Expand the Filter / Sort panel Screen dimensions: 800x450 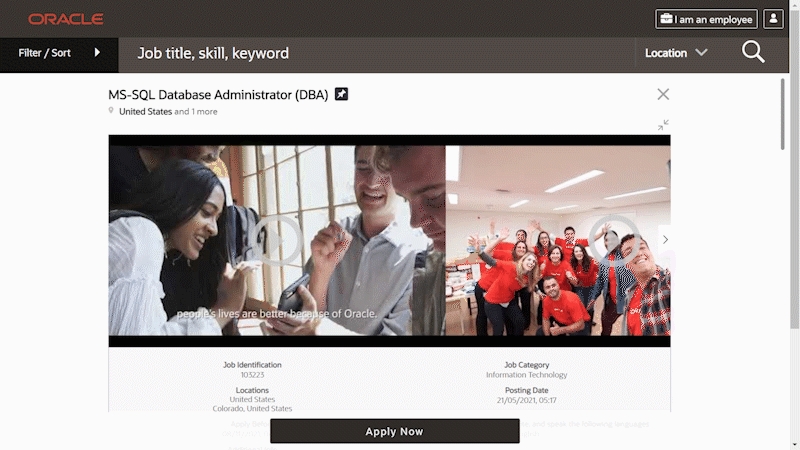59,53
